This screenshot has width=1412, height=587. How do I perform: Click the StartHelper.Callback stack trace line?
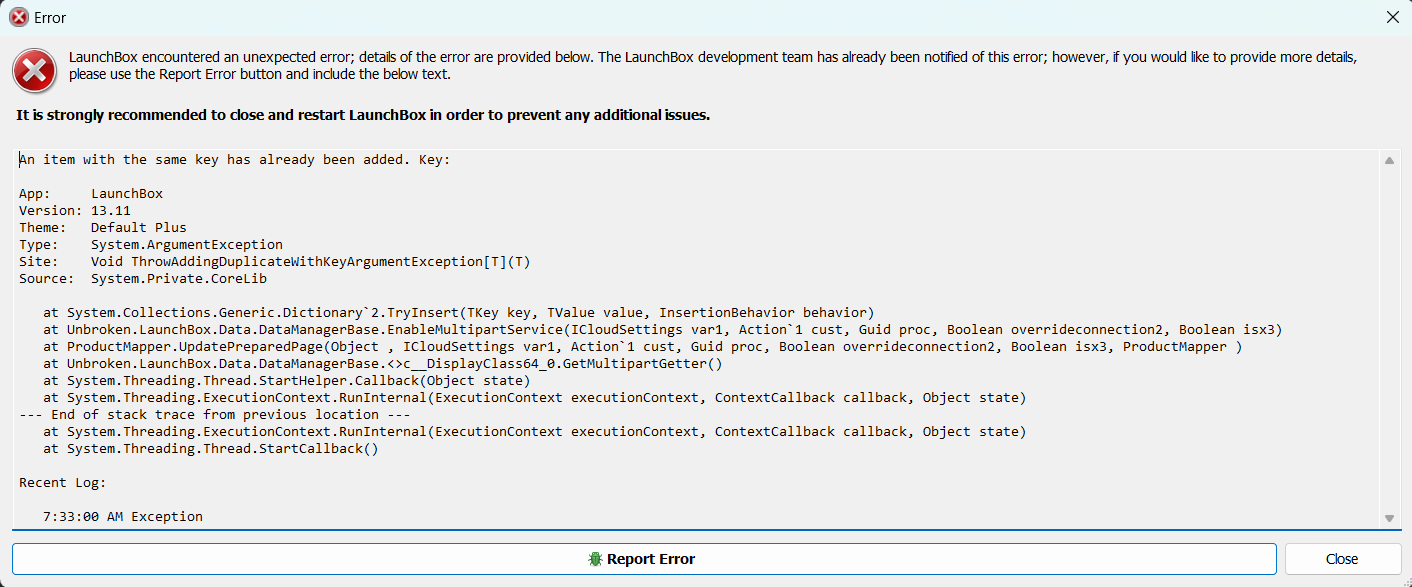click(x=287, y=381)
